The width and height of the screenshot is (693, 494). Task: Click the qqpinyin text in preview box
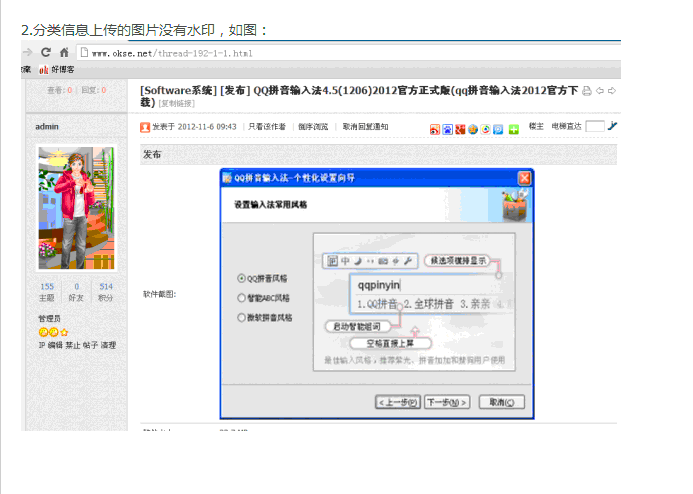pos(379,285)
